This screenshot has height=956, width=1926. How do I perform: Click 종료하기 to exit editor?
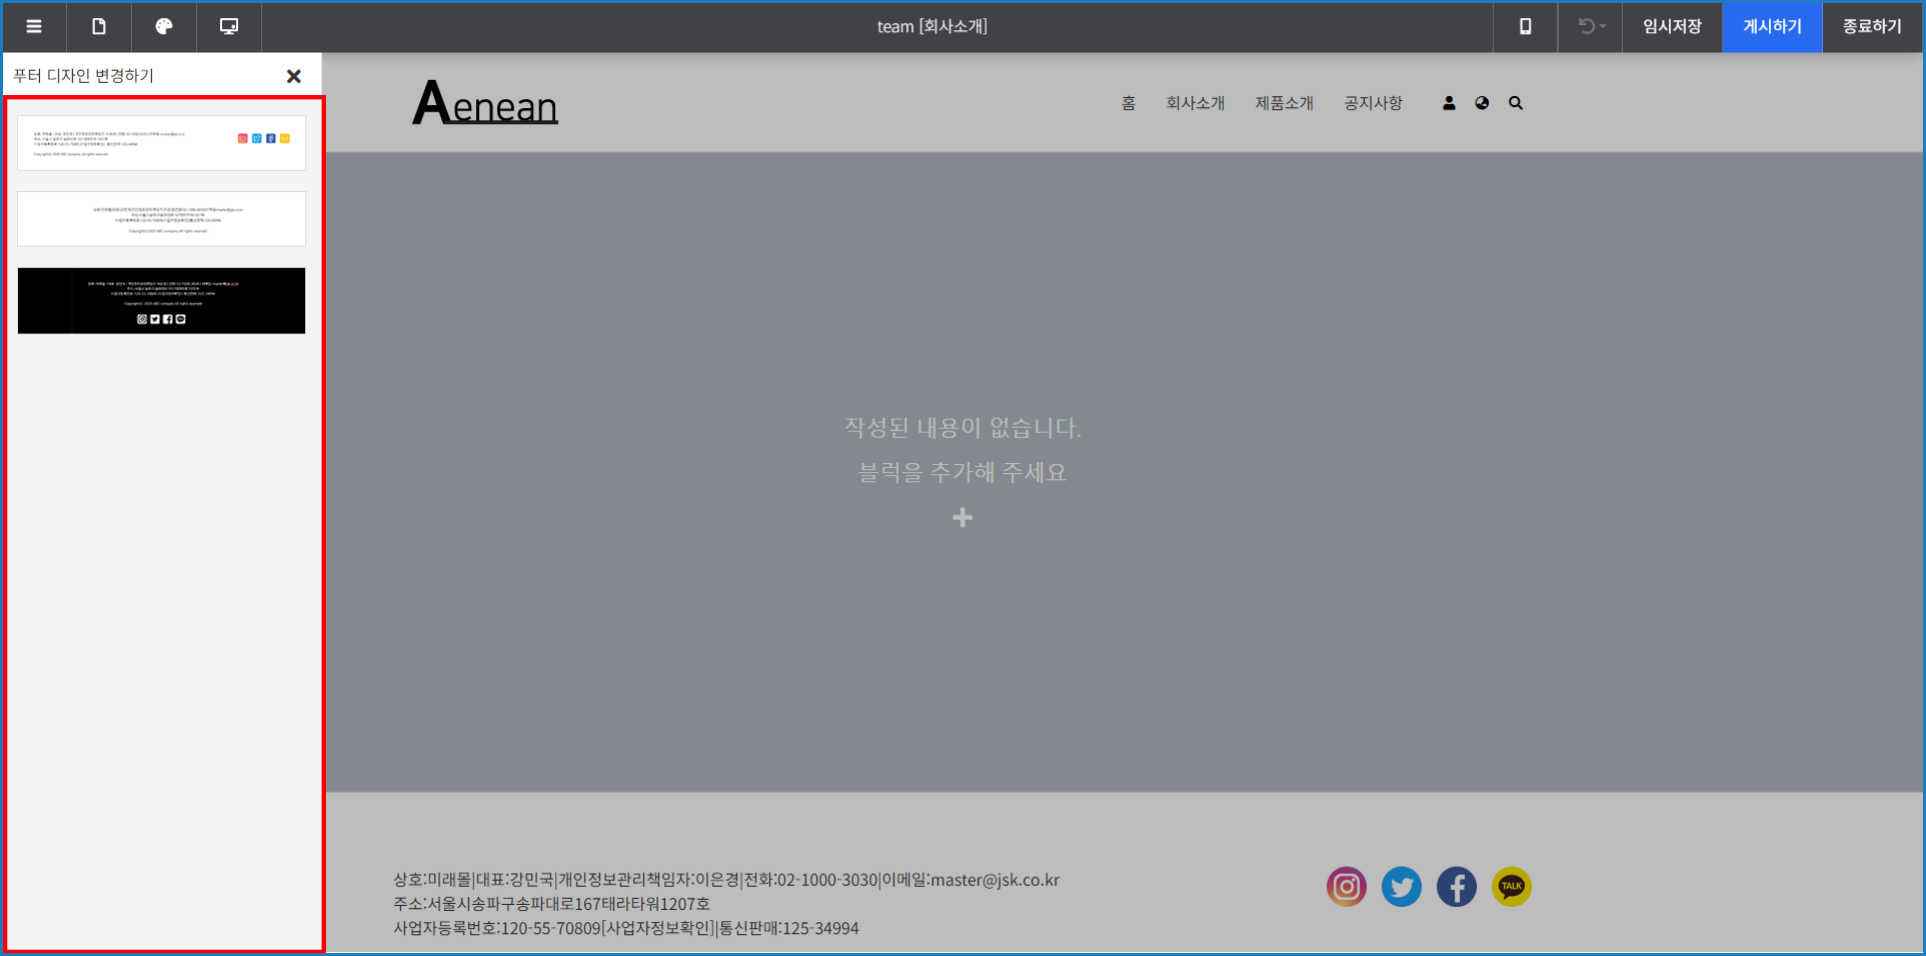[1872, 27]
